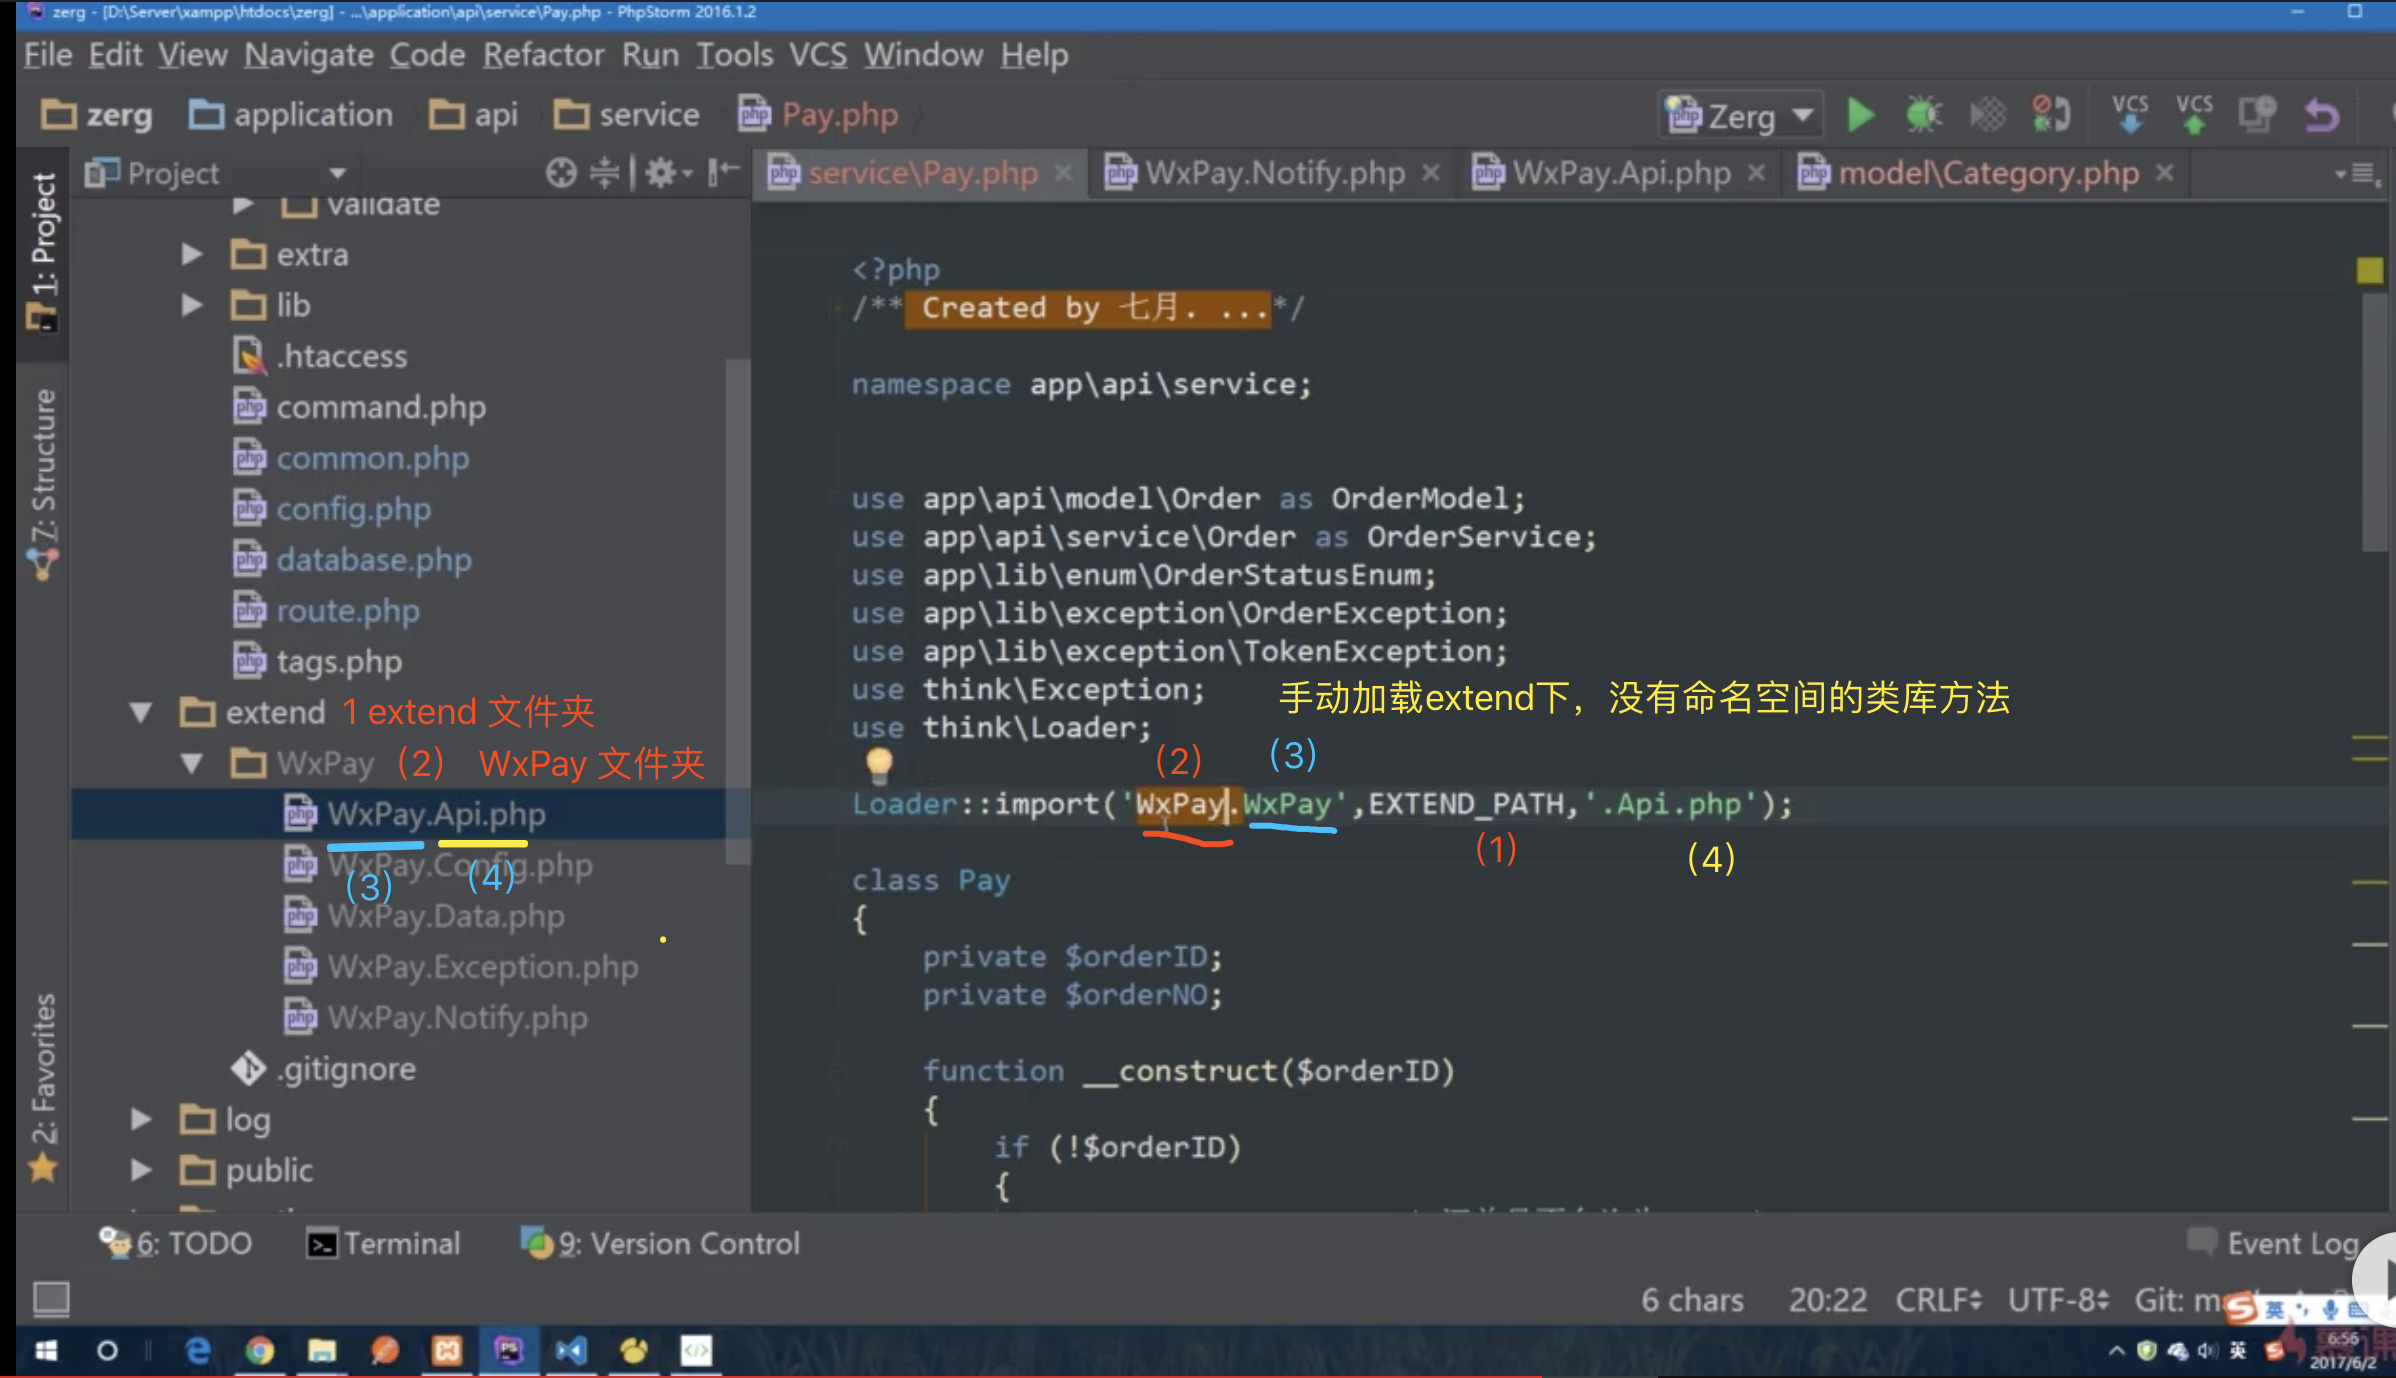Open the File menu

[48, 55]
